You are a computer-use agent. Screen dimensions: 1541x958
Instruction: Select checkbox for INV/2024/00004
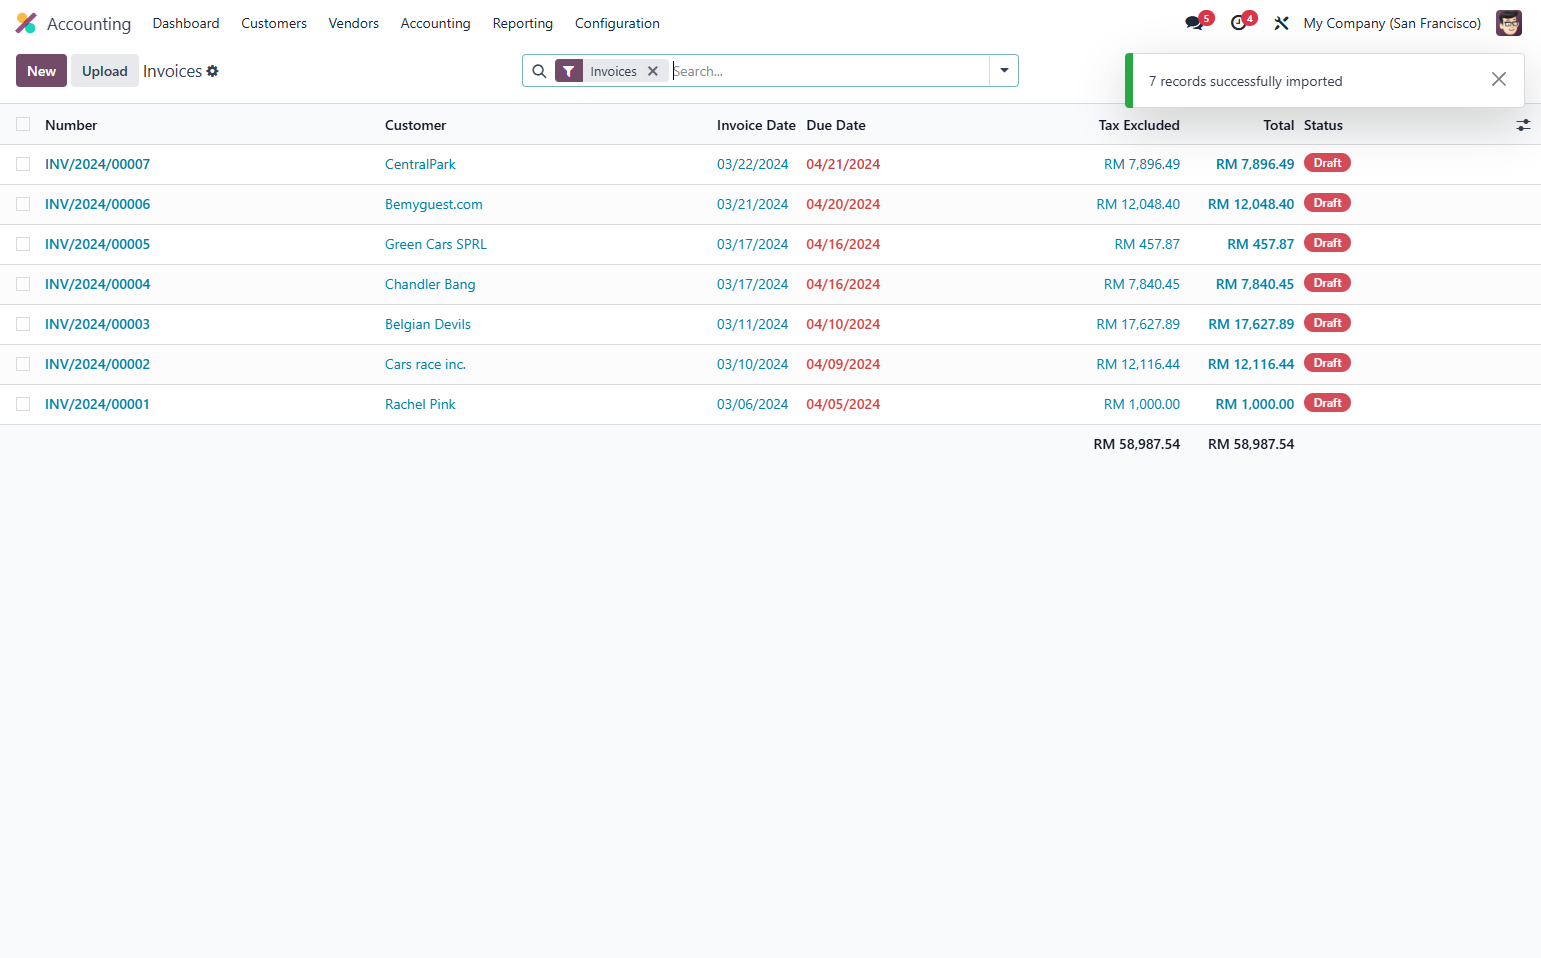23,284
